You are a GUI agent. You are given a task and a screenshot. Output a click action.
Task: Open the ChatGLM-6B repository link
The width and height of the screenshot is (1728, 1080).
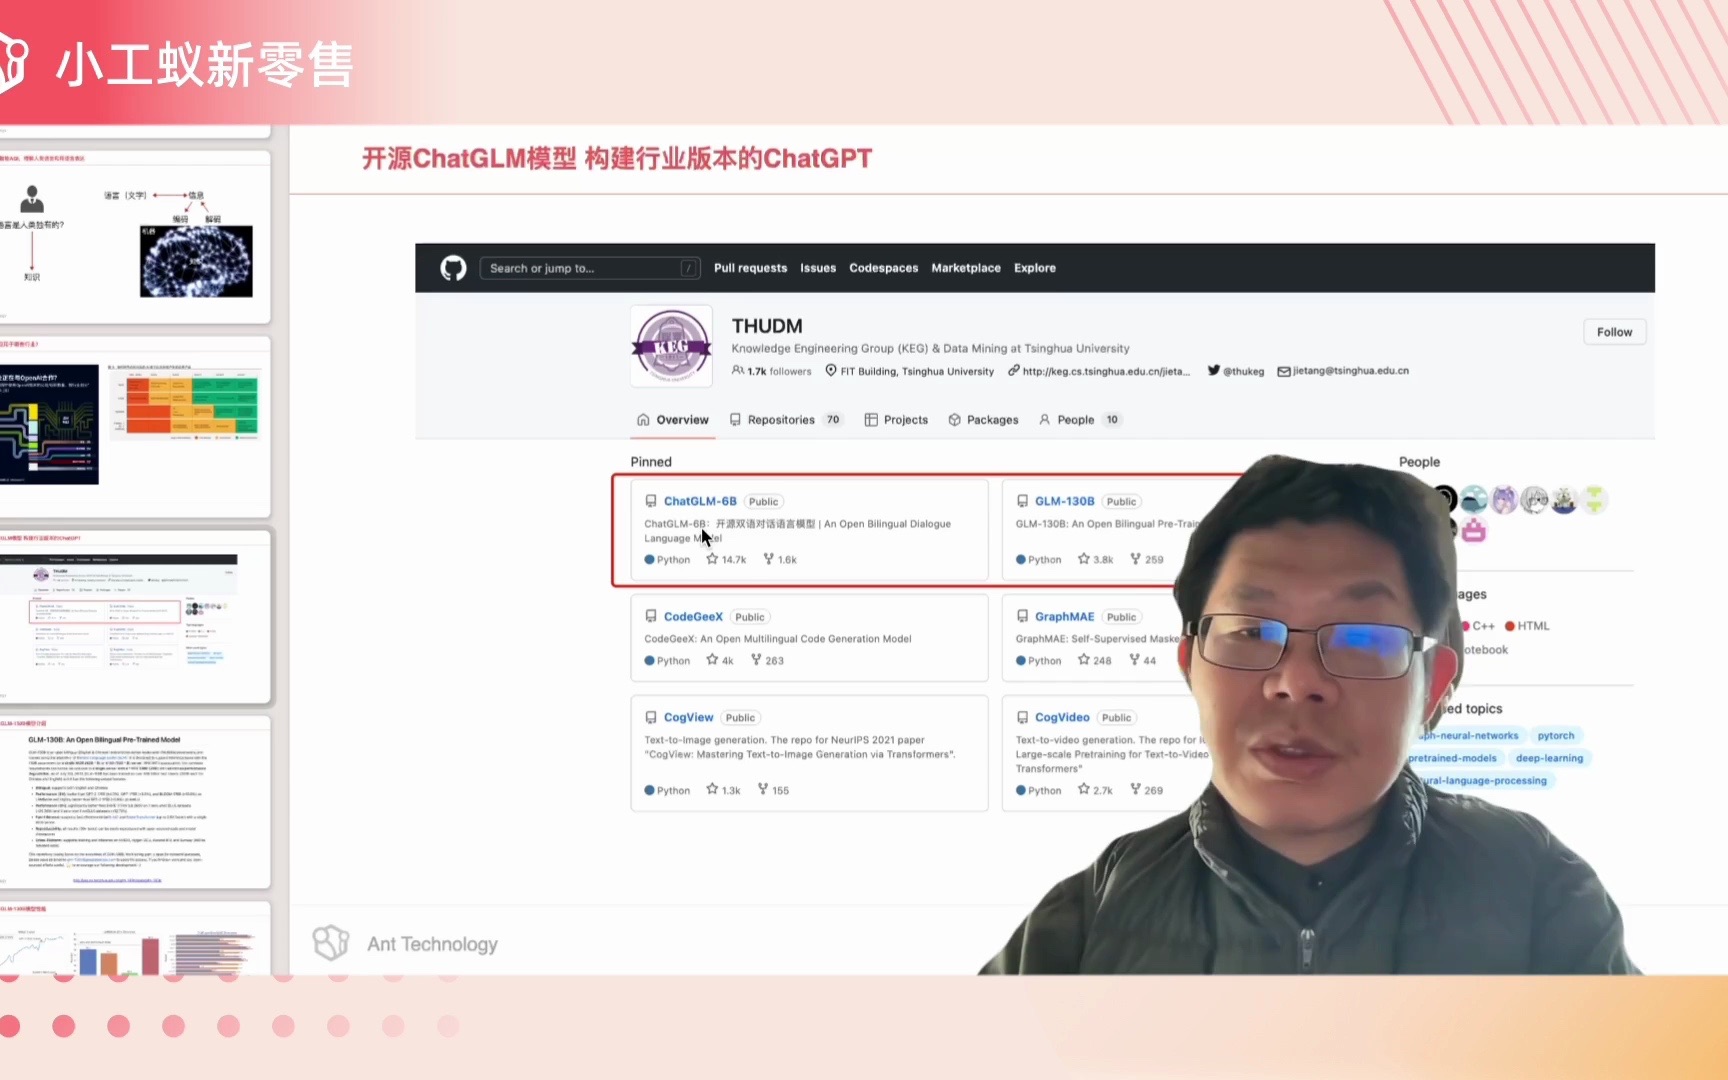[699, 500]
